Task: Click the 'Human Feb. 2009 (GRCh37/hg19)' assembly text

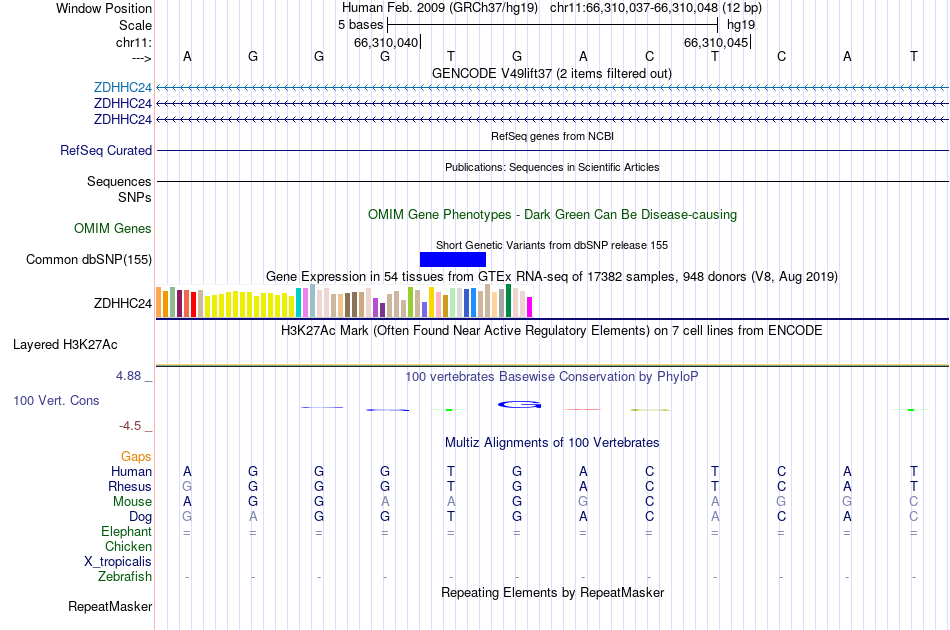Action: [440, 8]
